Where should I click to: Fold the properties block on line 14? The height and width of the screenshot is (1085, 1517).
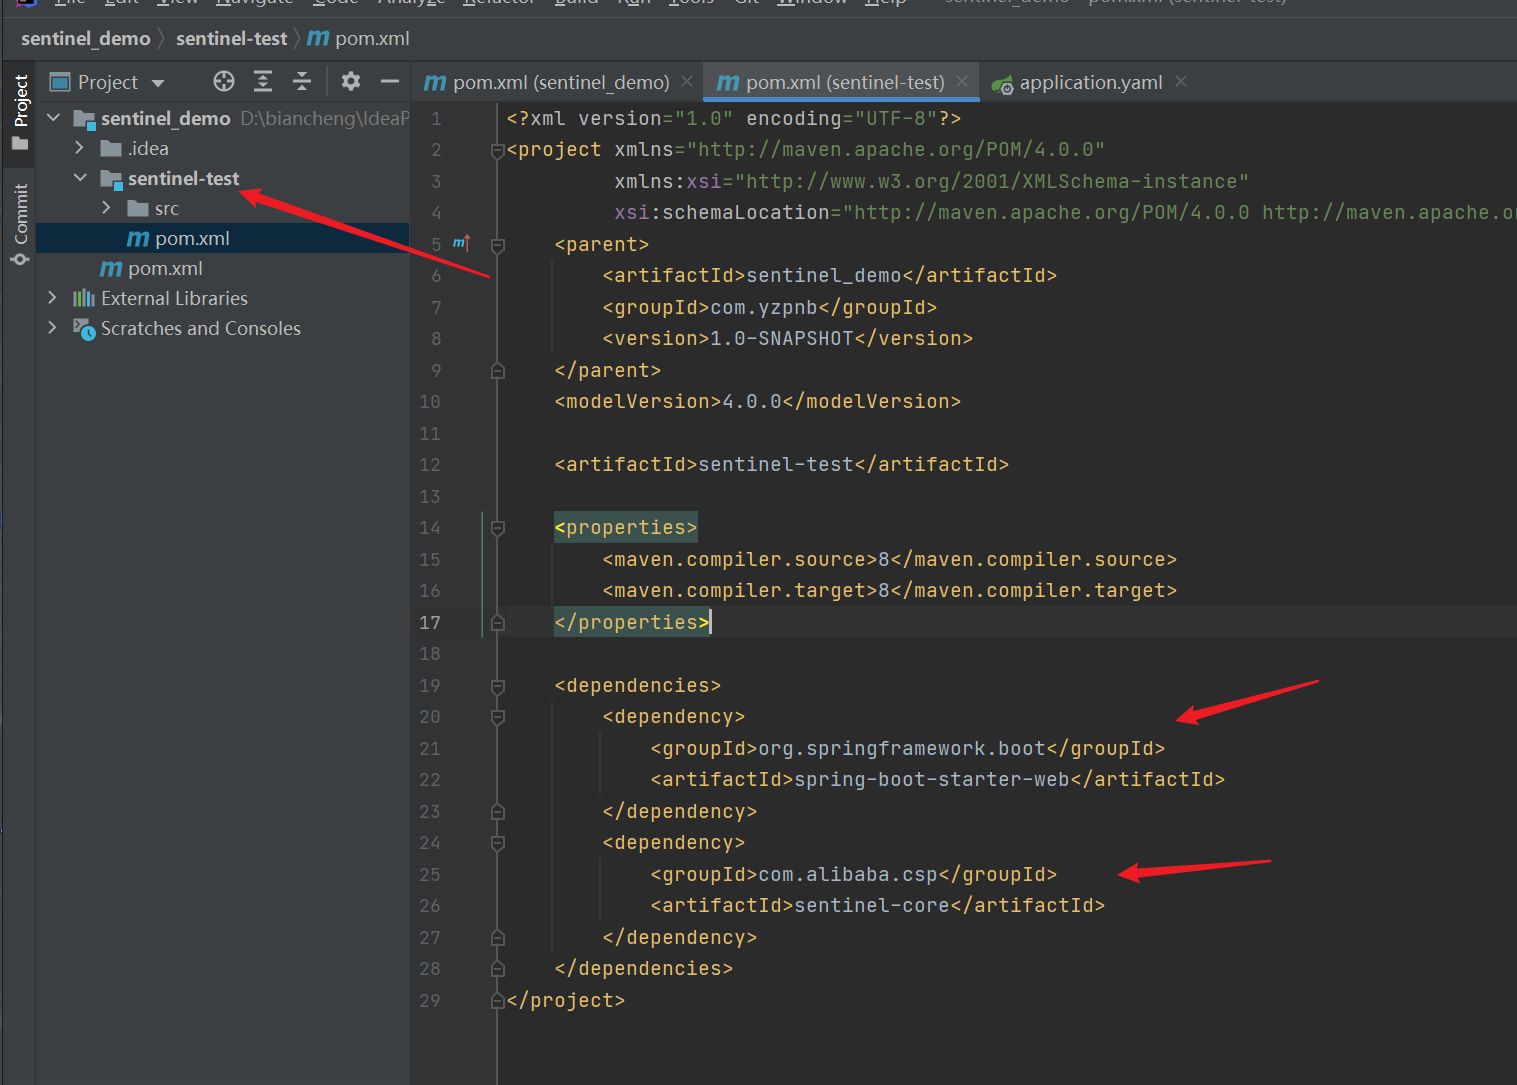coord(497,528)
